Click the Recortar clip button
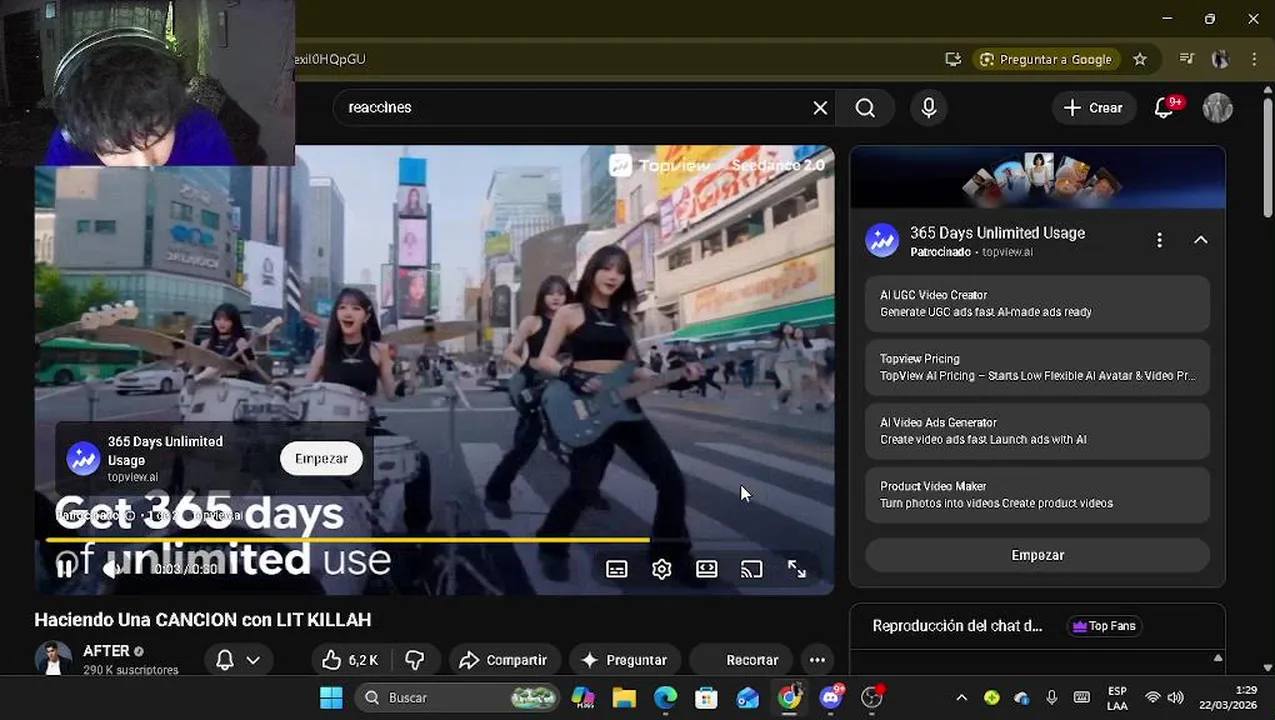The width and height of the screenshot is (1275, 720). click(740, 660)
